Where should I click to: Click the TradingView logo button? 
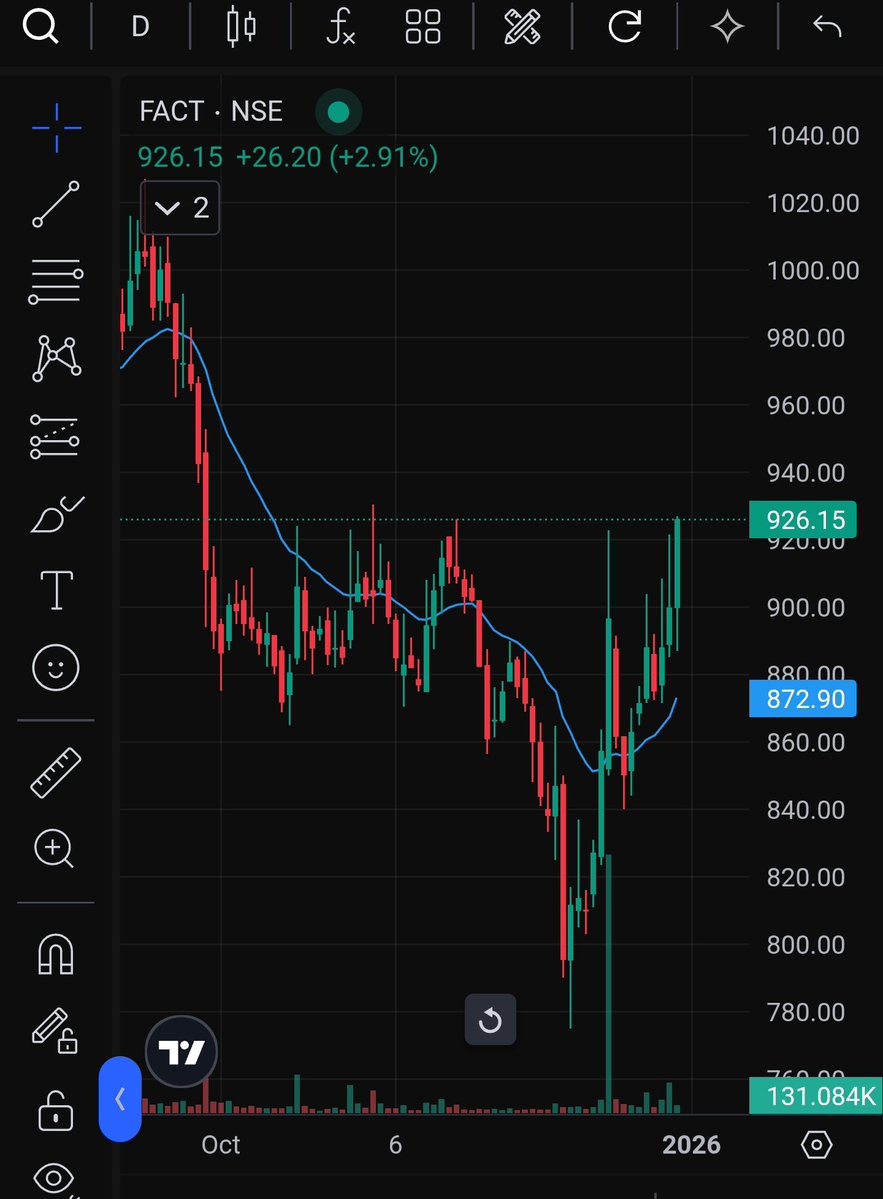(181, 1052)
